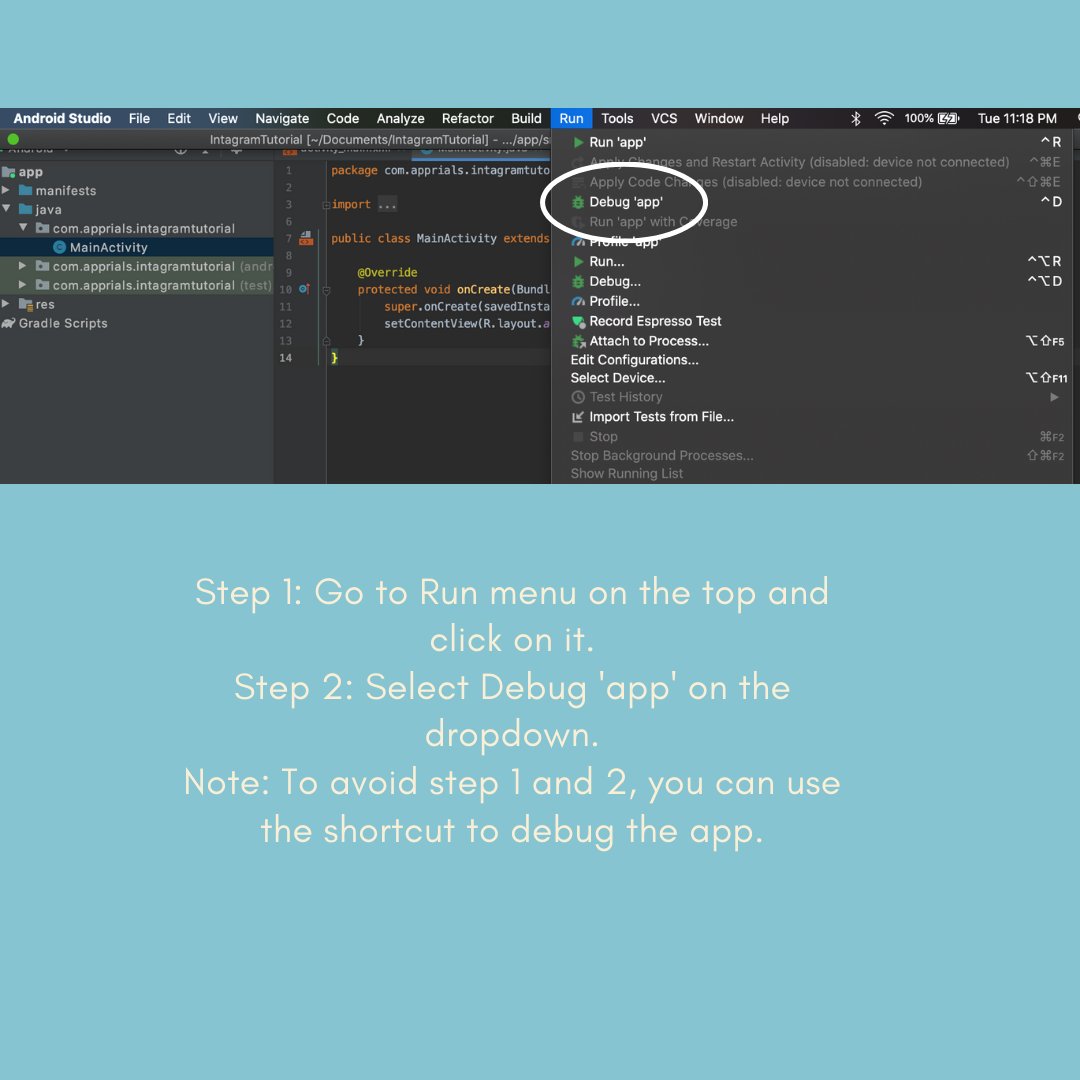Open the View menu
Image resolution: width=1080 pixels, height=1080 pixels.
pos(223,118)
